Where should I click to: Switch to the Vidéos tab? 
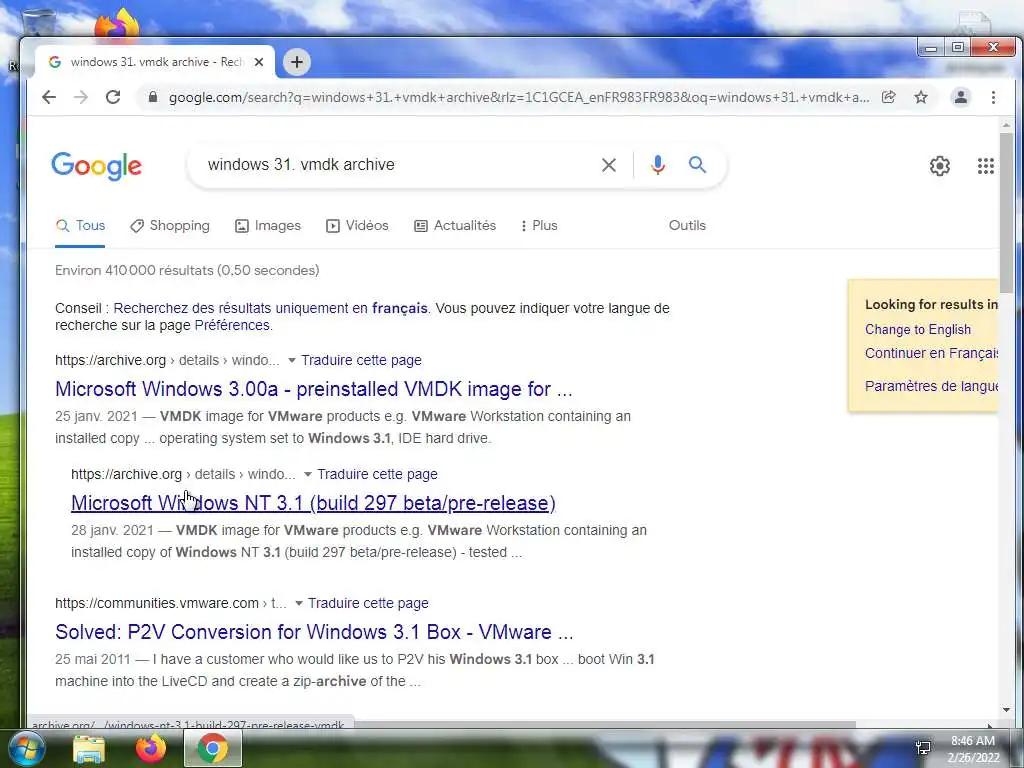357,225
